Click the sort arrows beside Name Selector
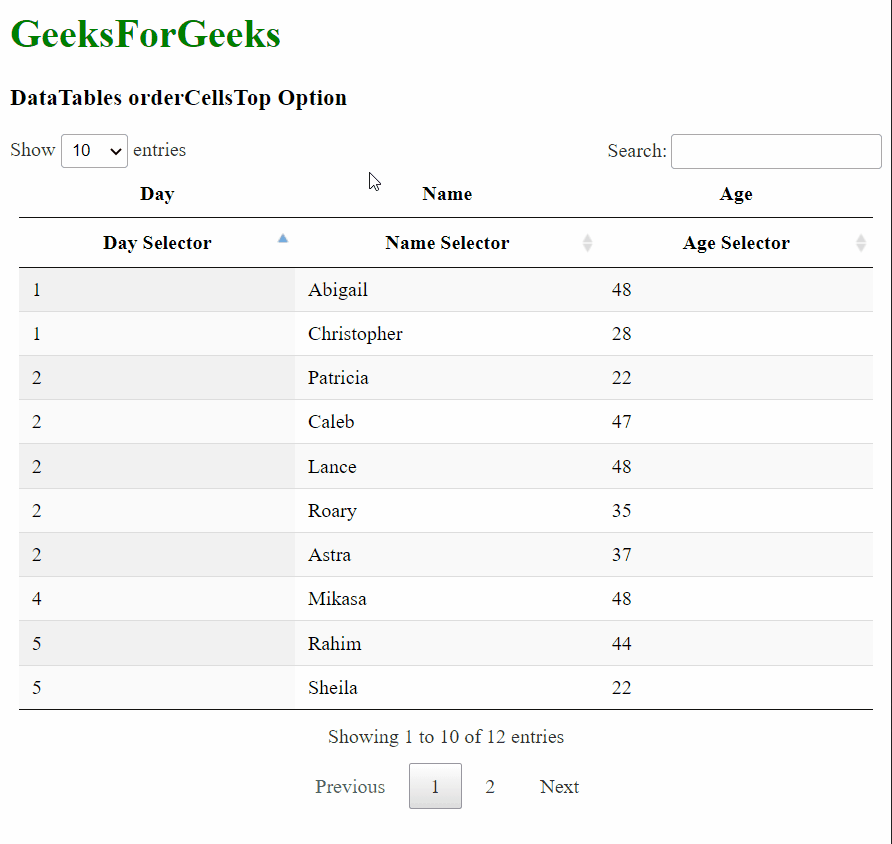The width and height of the screenshot is (892, 844). [587, 242]
